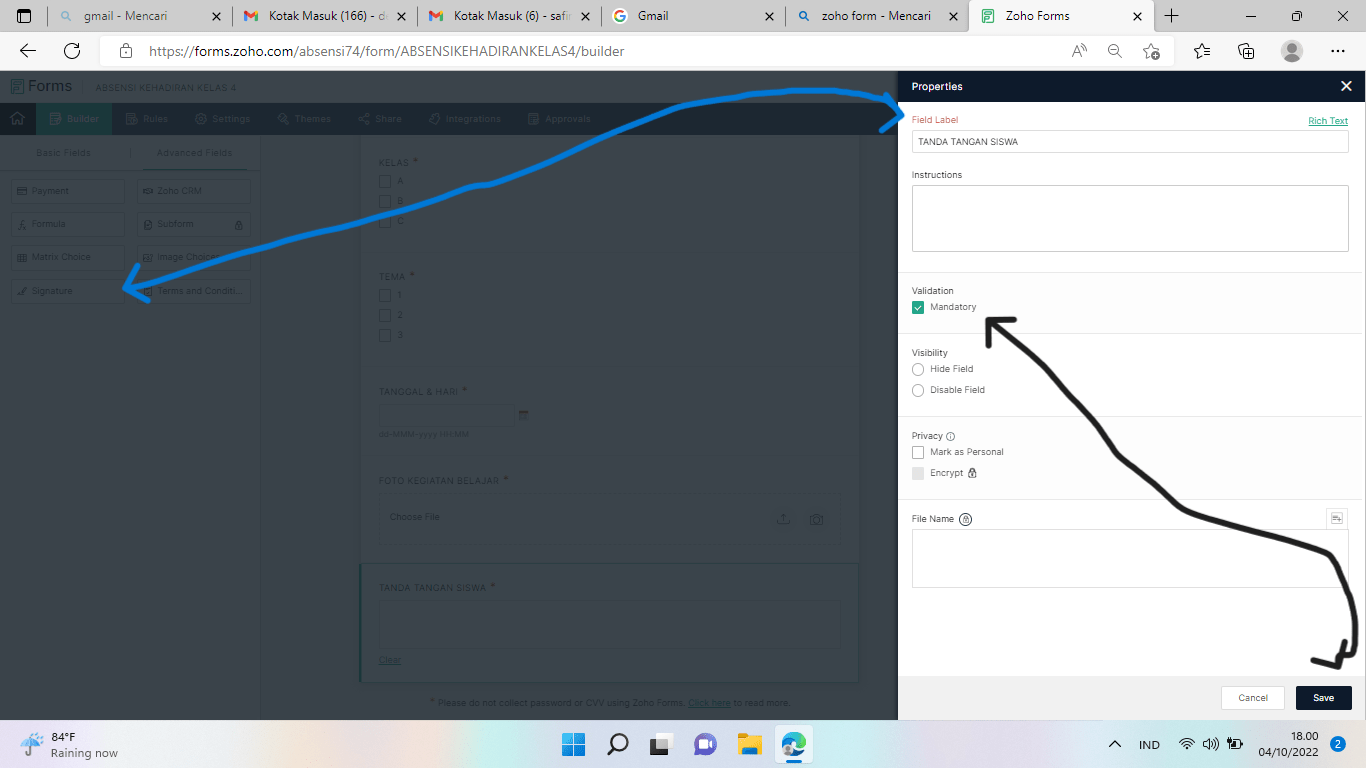Check TEMA option 3 checkbox
1366x768 pixels.
tap(385, 335)
